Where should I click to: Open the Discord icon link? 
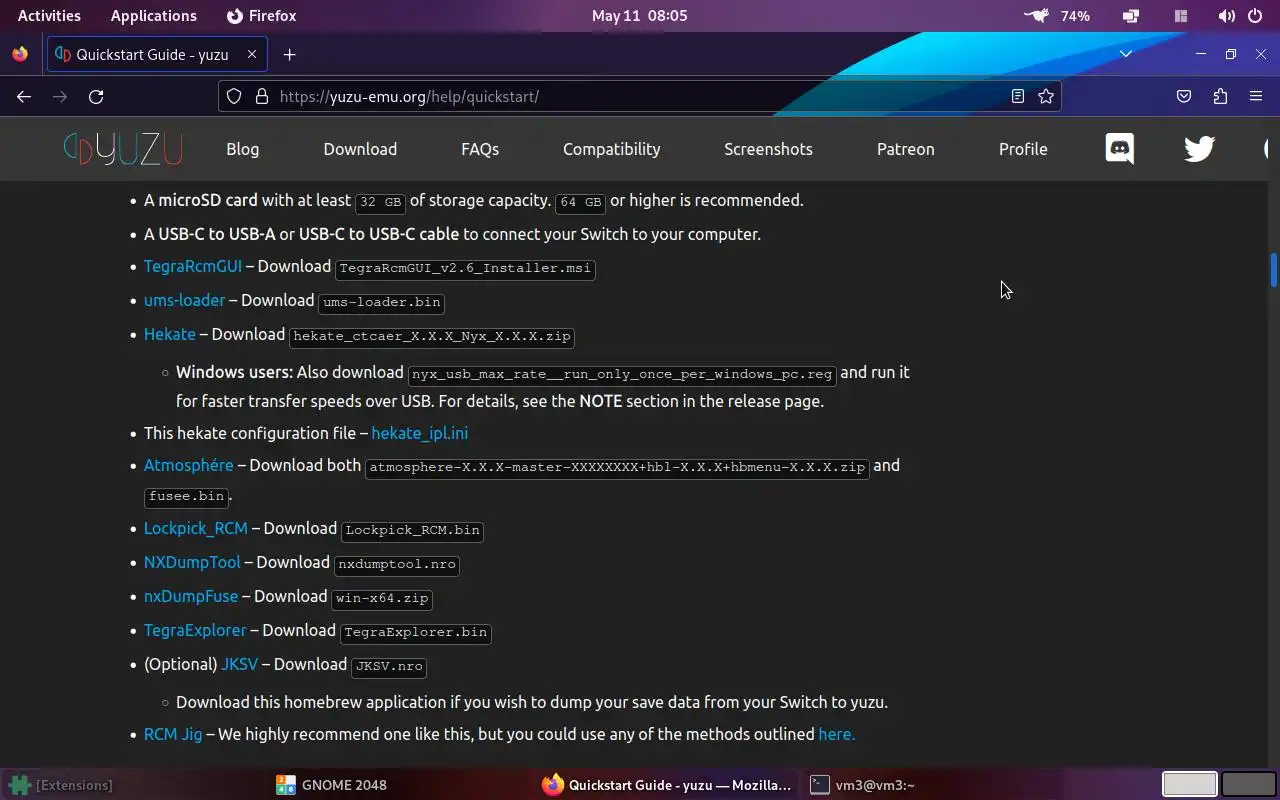1119,149
